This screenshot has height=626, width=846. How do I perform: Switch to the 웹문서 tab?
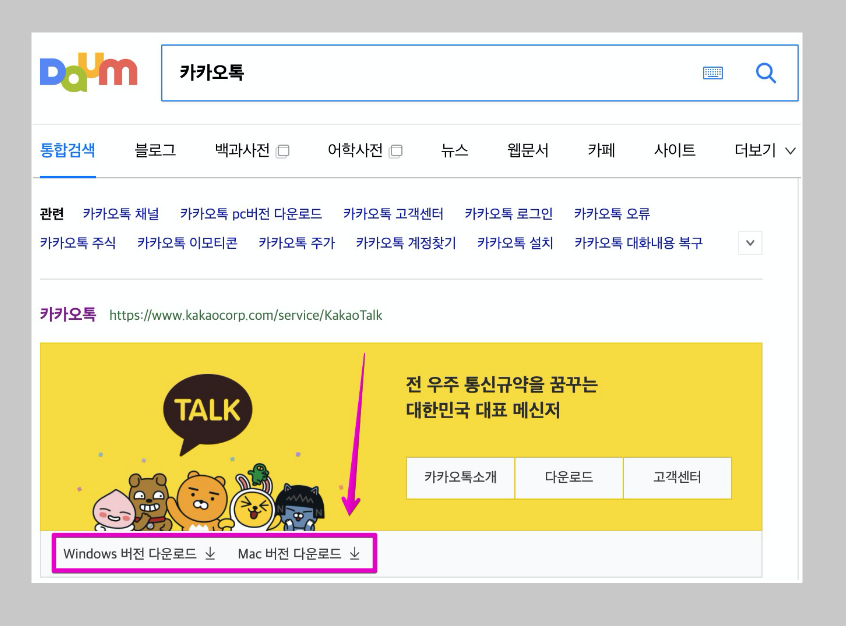click(x=528, y=150)
